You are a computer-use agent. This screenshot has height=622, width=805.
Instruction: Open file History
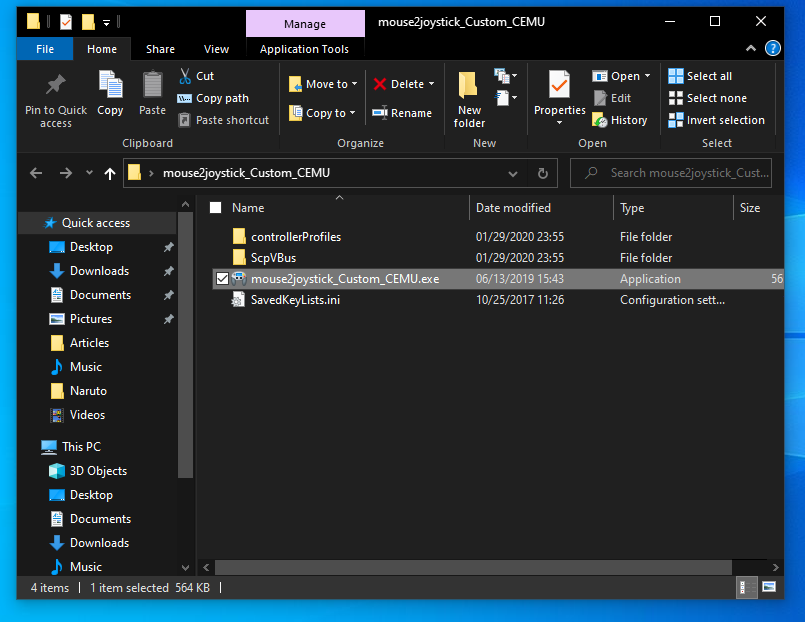620,120
